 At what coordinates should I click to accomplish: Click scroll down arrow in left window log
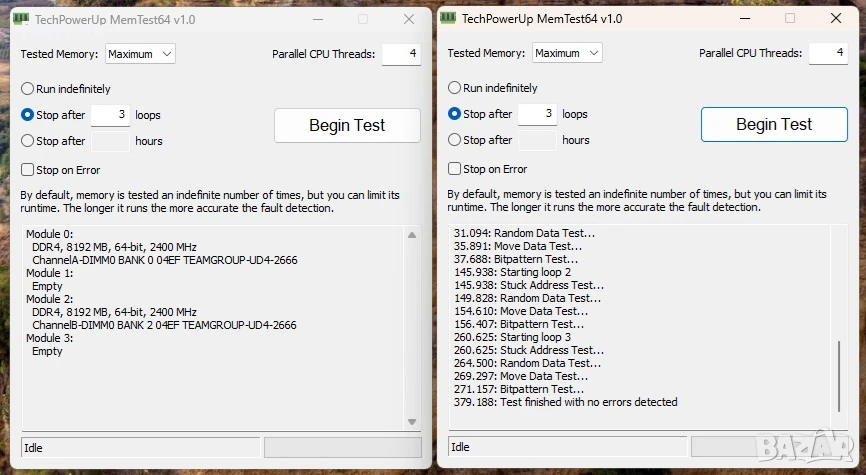coord(411,421)
